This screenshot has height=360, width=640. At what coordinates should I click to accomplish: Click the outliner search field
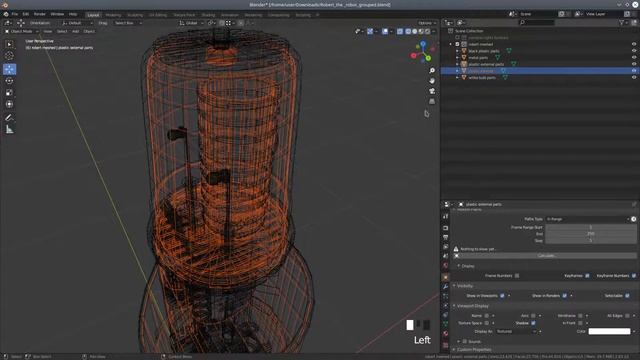536,22
